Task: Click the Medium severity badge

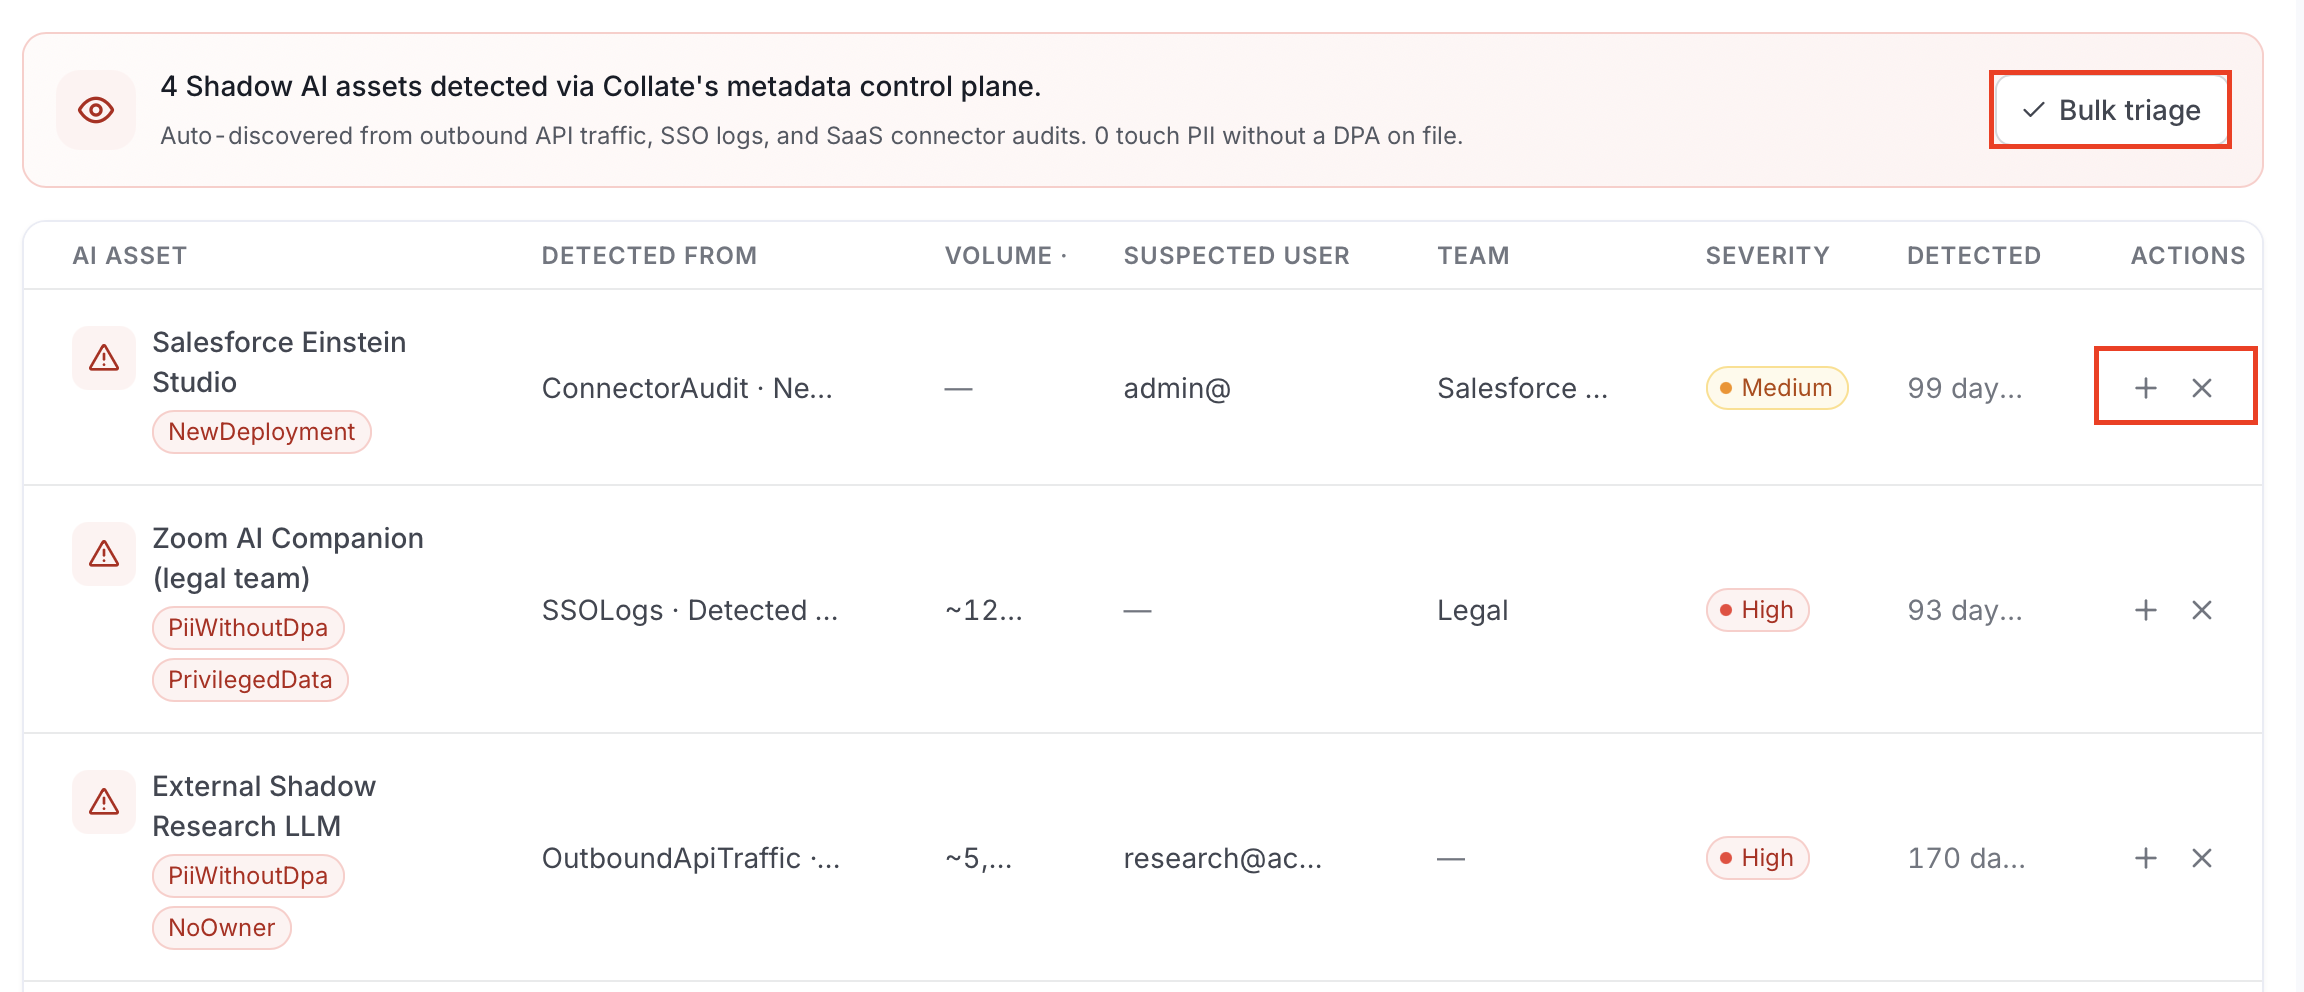Action: (x=1777, y=388)
